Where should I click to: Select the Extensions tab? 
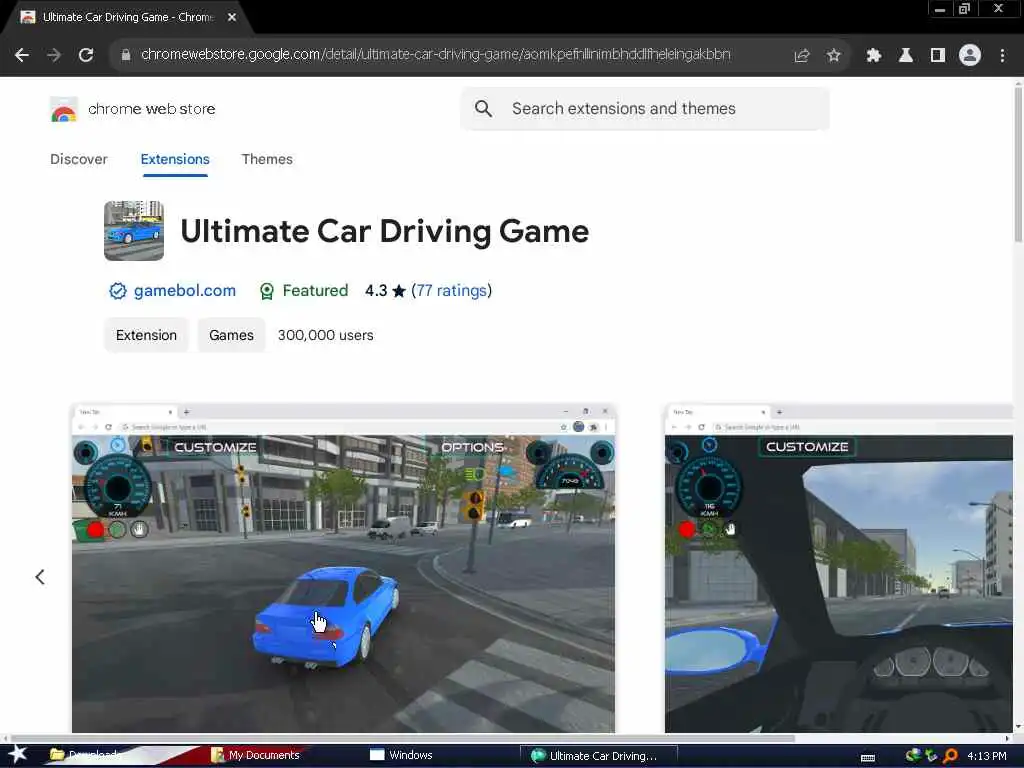coord(175,159)
